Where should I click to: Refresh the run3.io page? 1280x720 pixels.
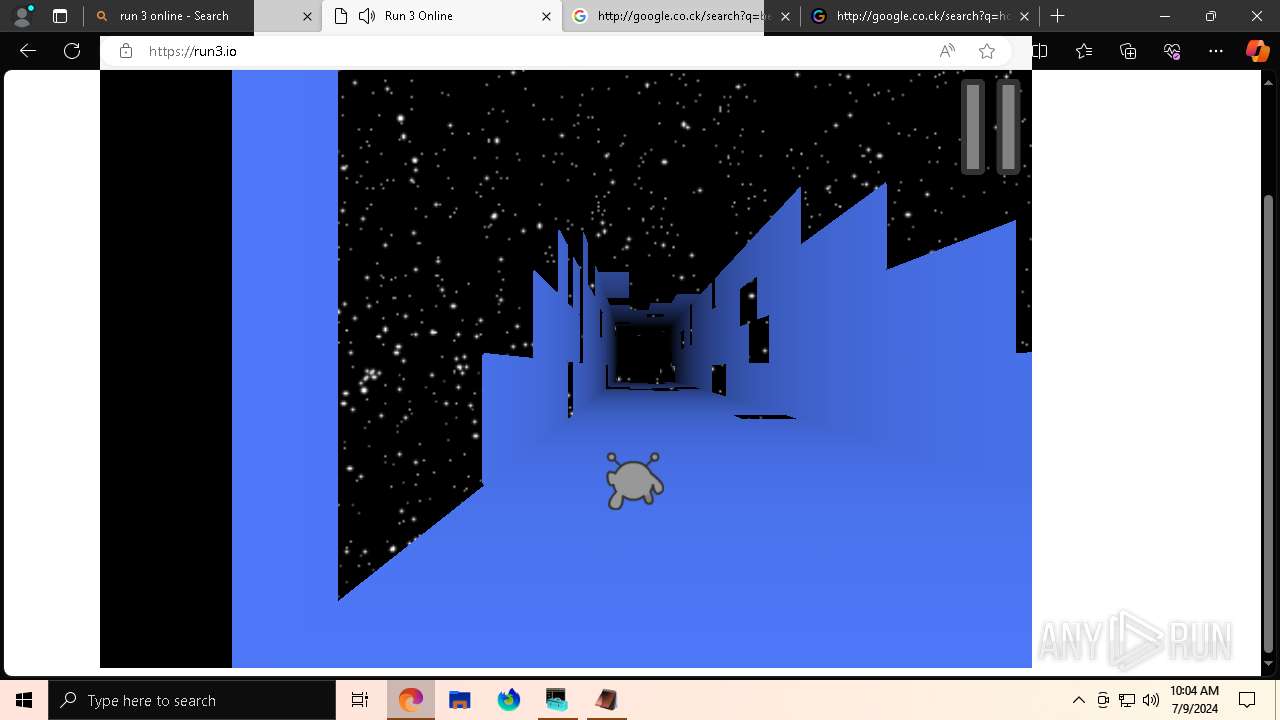tap(72, 51)
